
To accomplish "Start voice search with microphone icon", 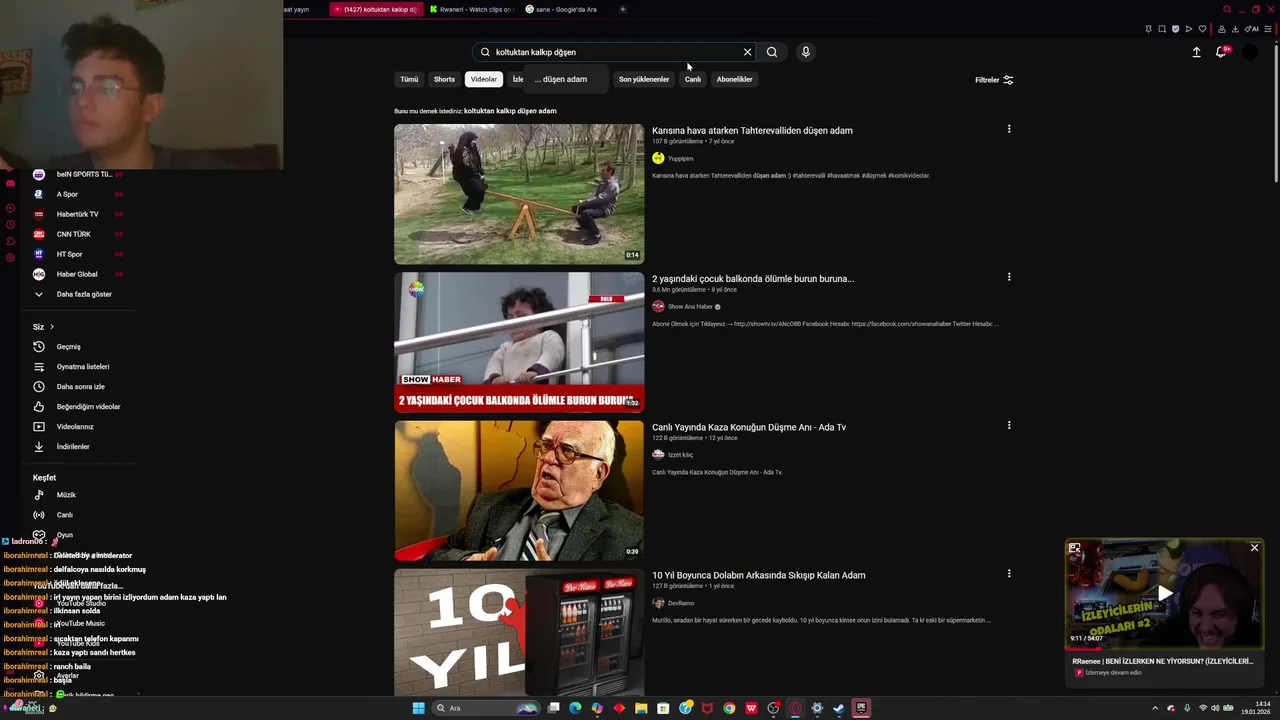I will 805,52.
